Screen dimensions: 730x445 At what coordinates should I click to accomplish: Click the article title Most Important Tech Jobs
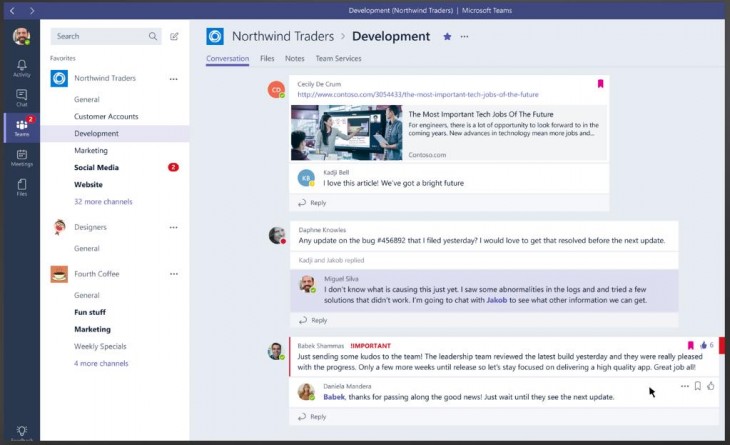[481, 115]
